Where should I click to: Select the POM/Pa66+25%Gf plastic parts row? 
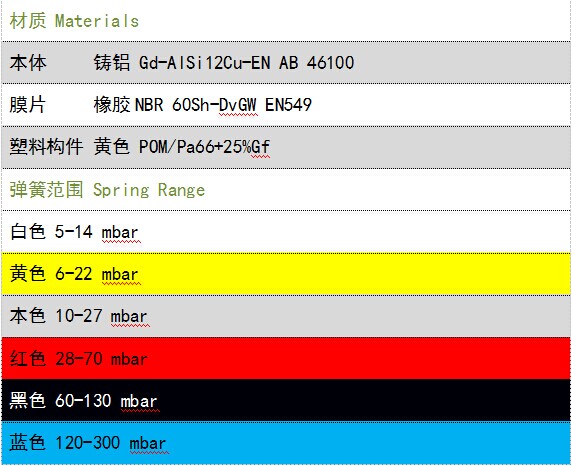[x=286, y=147]
